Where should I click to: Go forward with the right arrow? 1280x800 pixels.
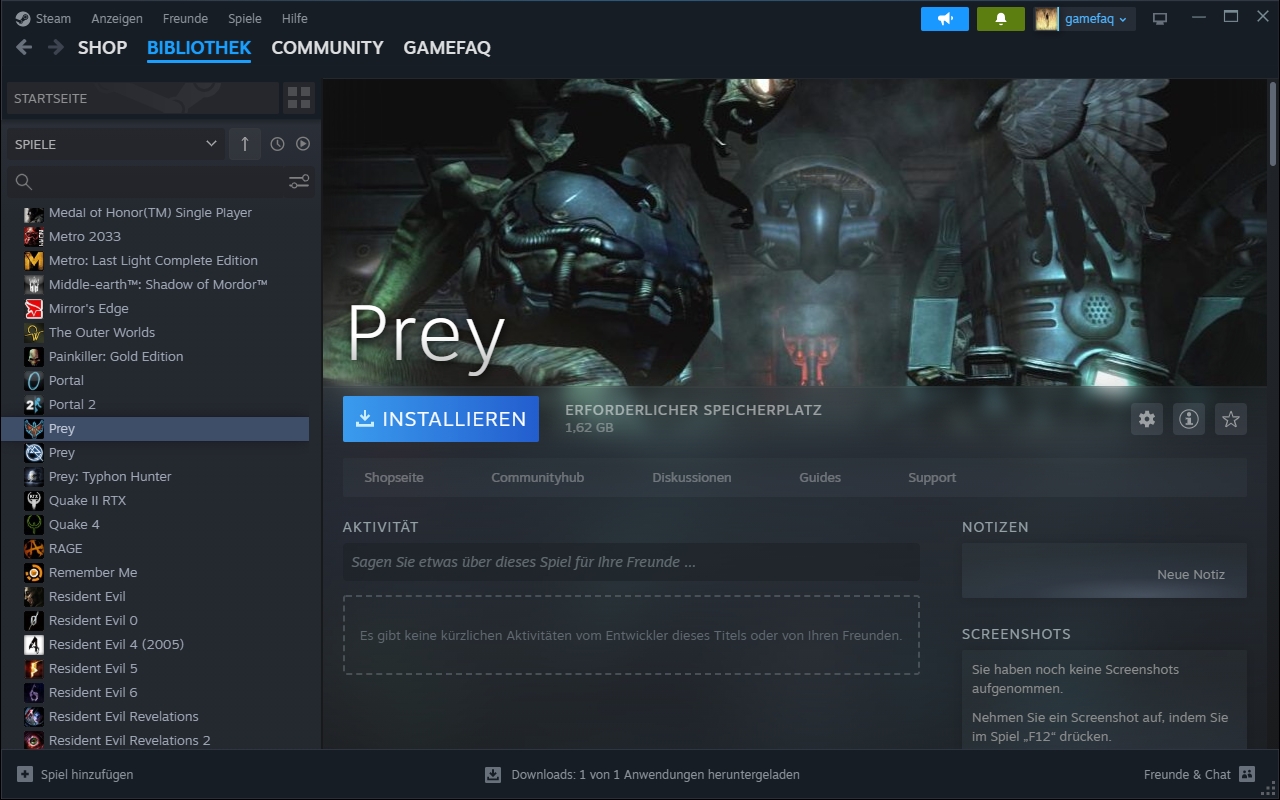tap(56, 47)
